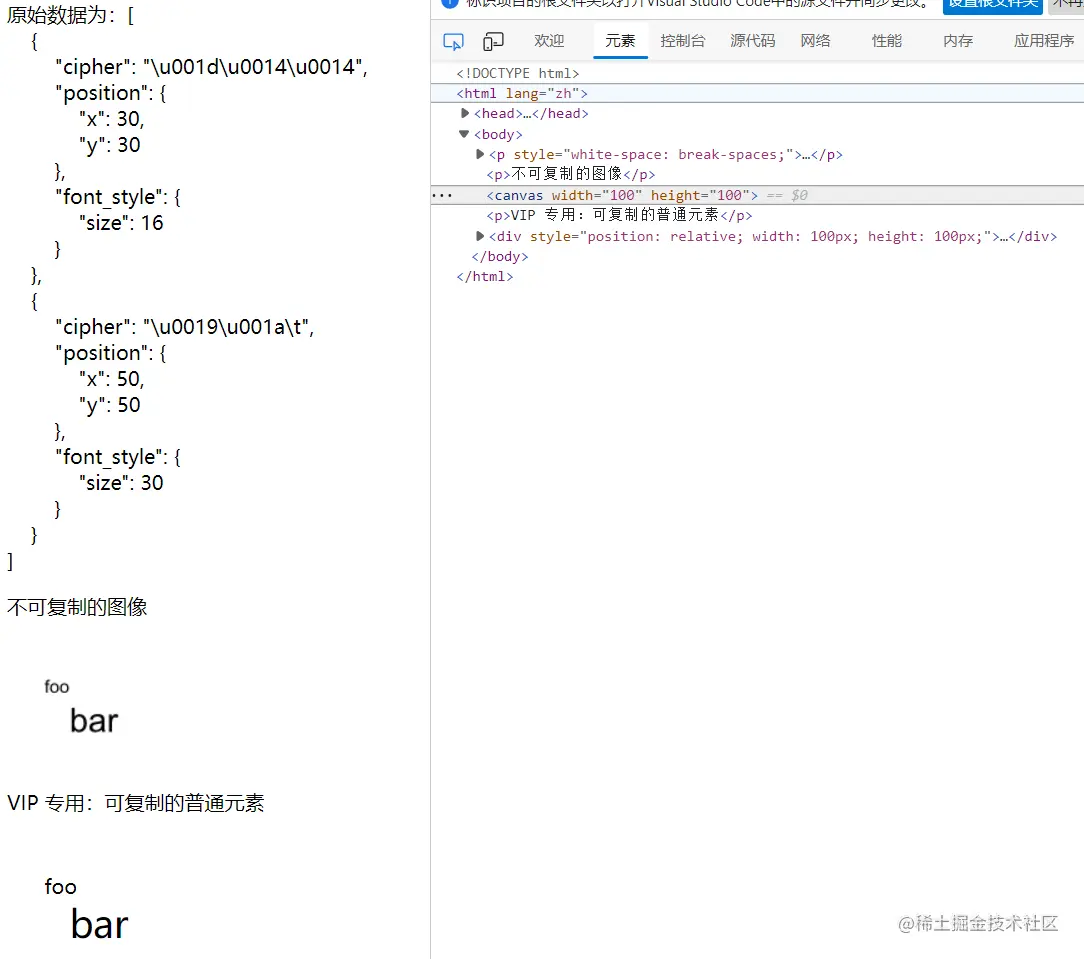Viewport: 1084px width, 959px height.
Task: Click the "size": 30 value line
Action: click(x=121, y=483)
